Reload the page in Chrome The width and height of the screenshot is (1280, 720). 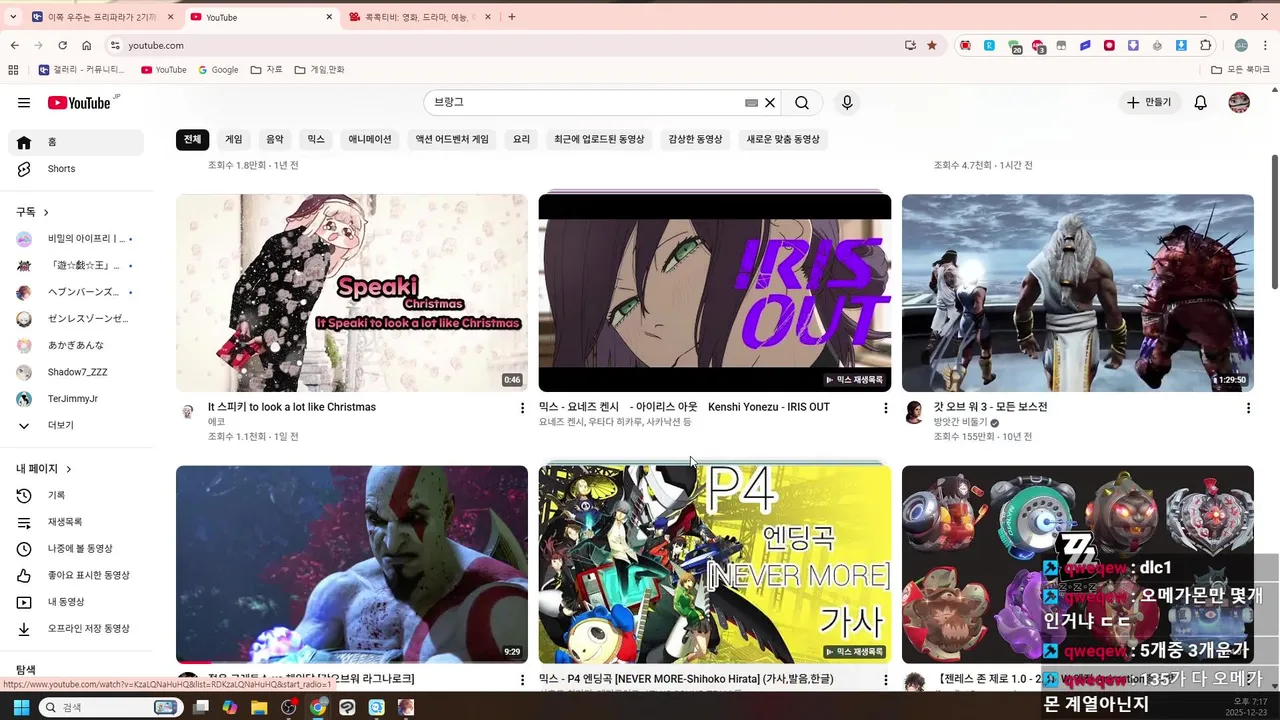point(62,45)
